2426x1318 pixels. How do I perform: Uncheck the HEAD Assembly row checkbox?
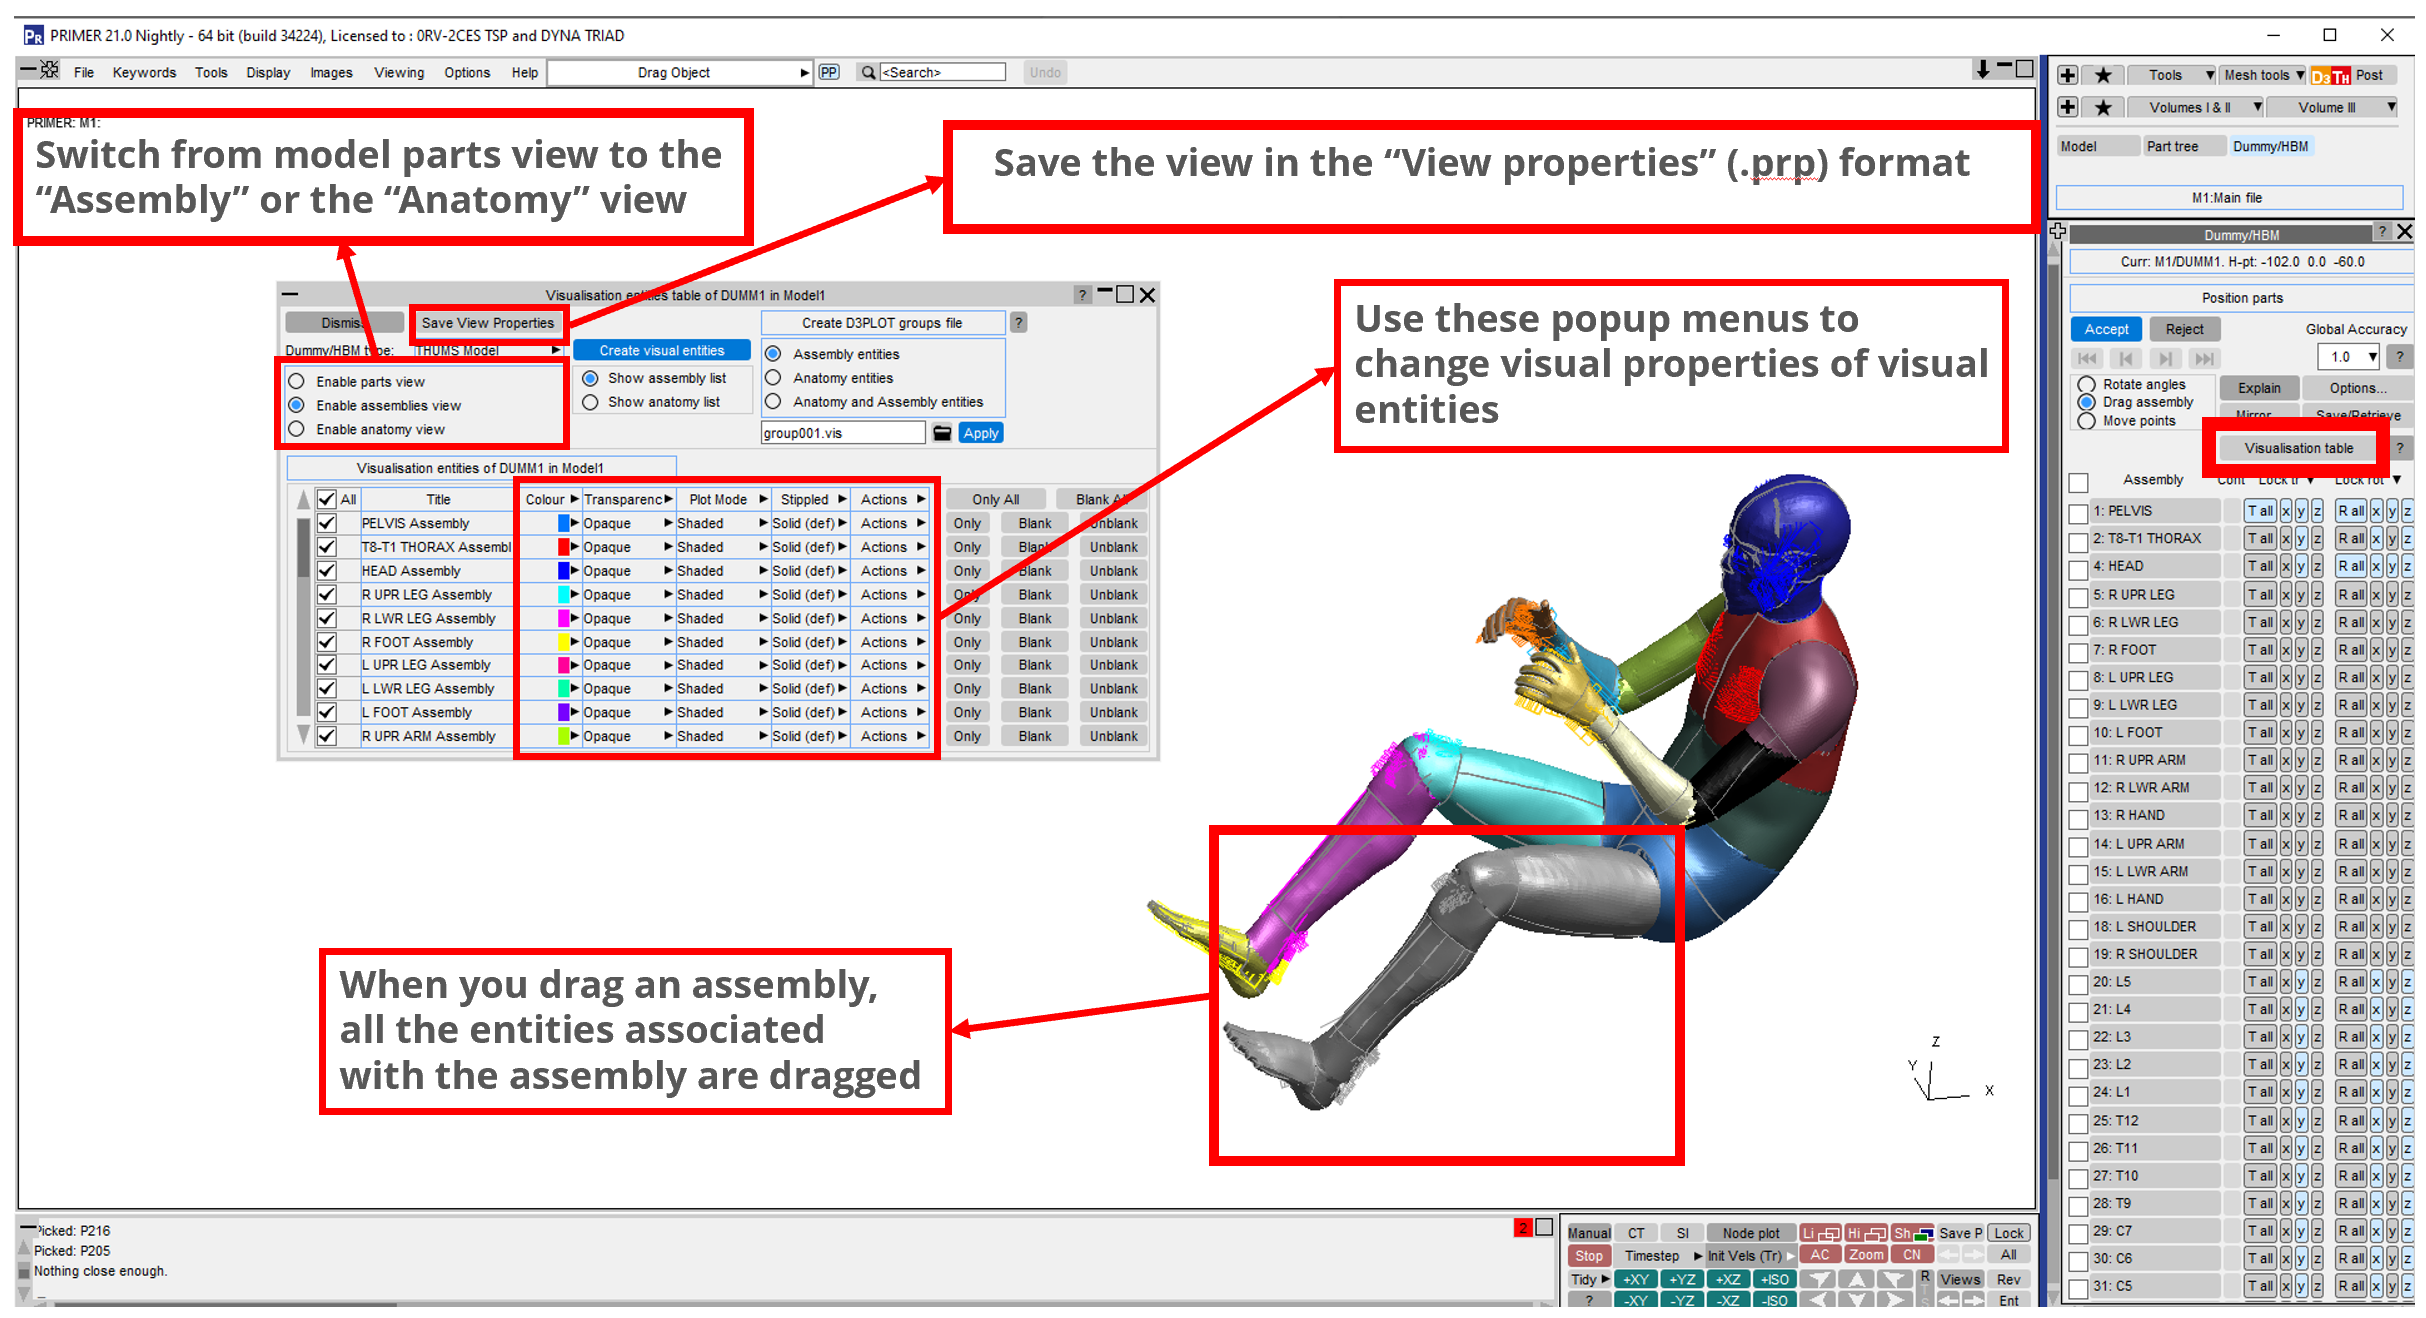(327, 570)
